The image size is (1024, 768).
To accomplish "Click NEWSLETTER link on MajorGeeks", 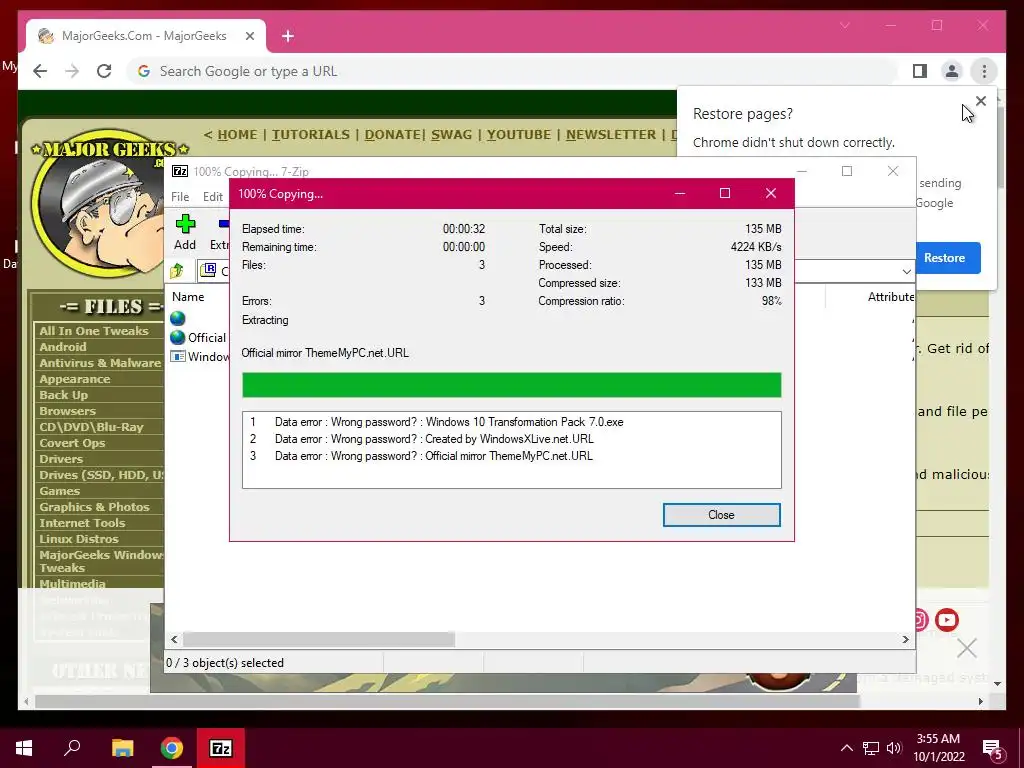I will pyautogui.click(x=611, y=135).
